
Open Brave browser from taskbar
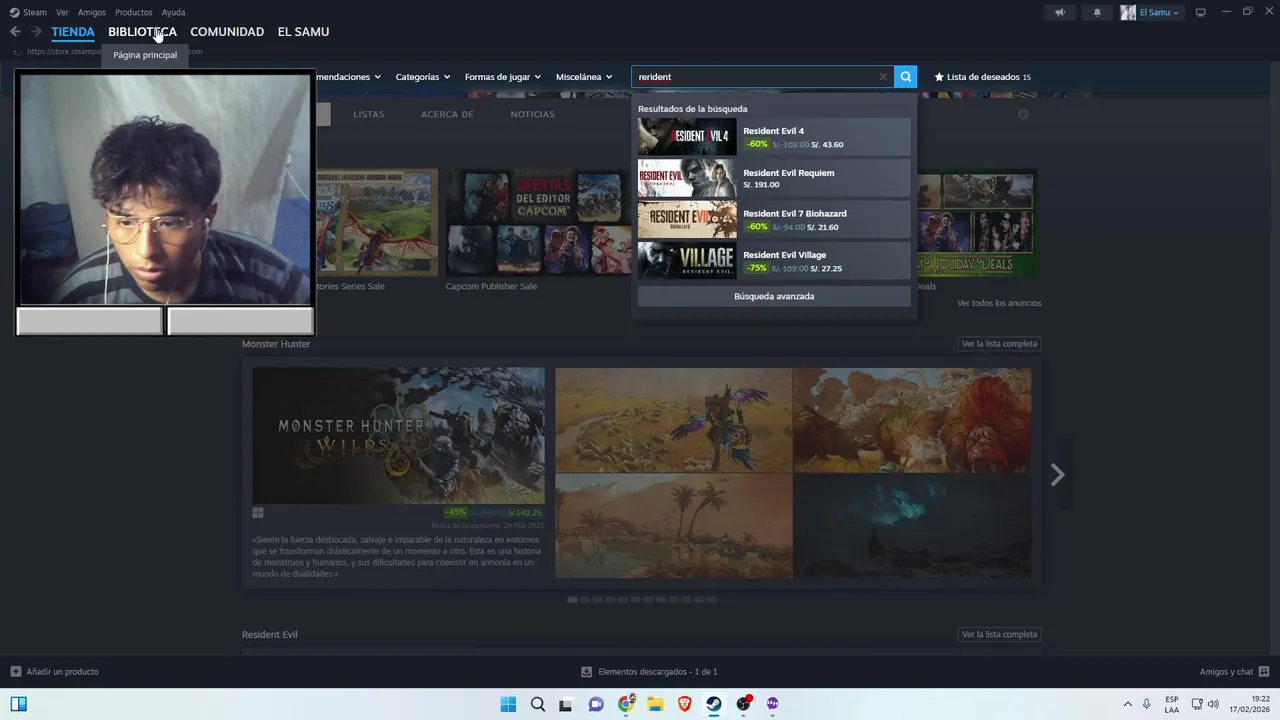click(685, 704)
